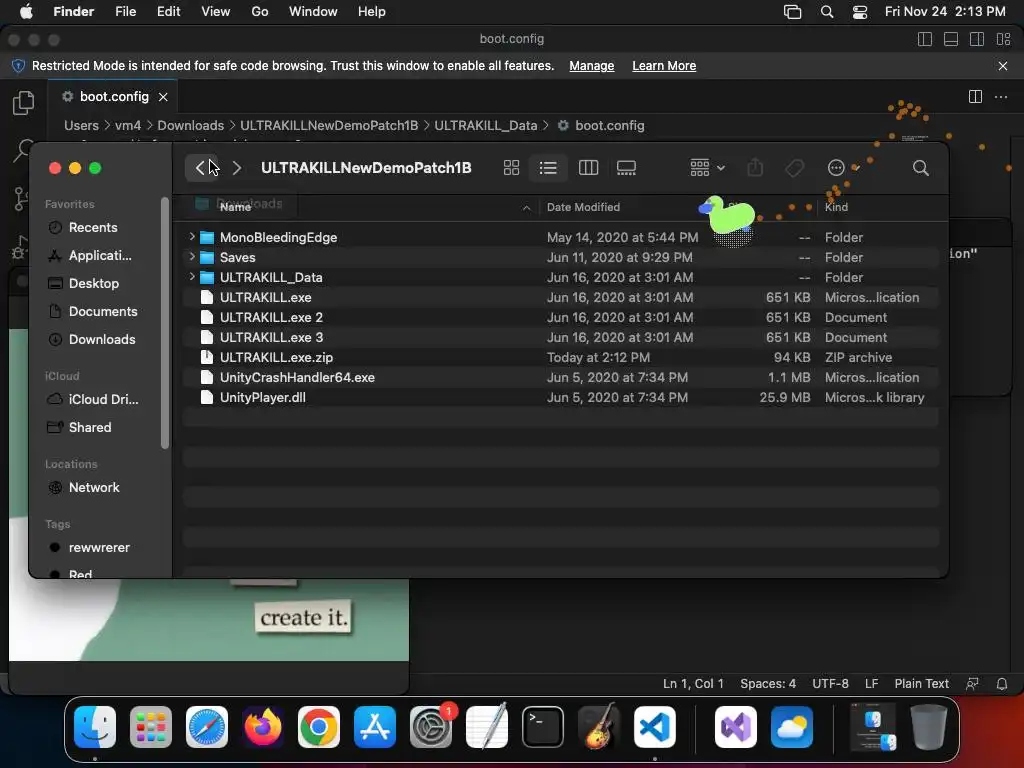This screenshot has width=1024, height=768.
Task: Sort by Date Modified column header
Action: coord(583,207)
